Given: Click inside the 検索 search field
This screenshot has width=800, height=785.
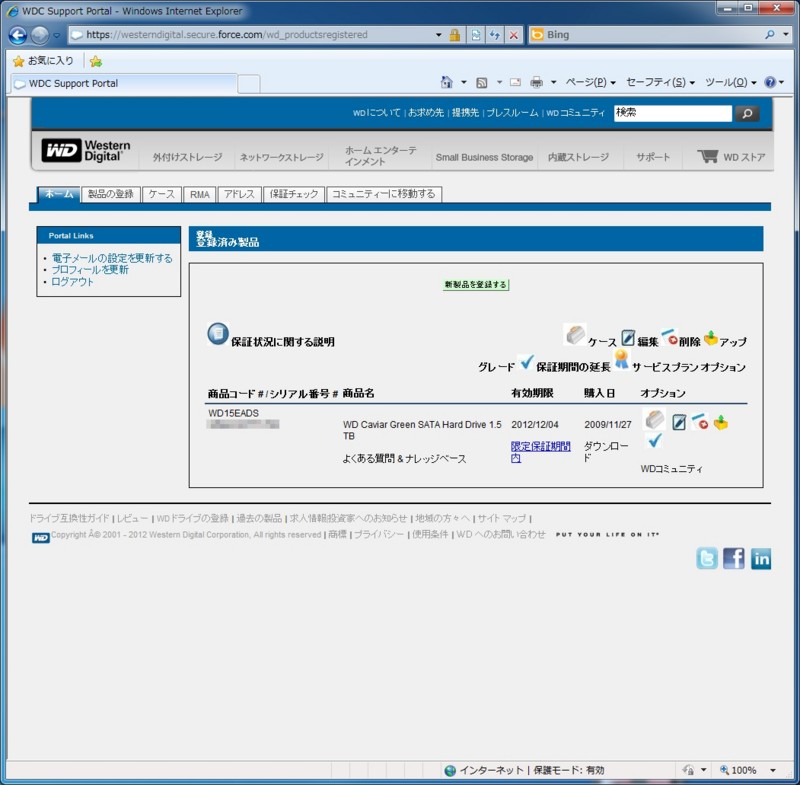Looking at the screenshot, I should point(672,113).
